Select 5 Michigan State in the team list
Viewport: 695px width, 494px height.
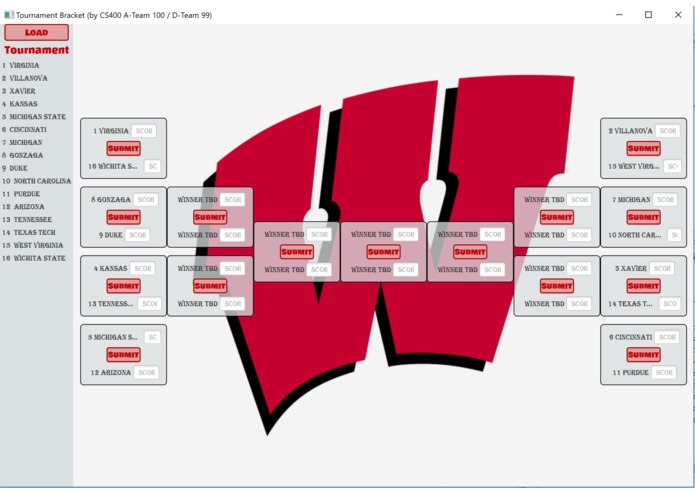pyautogui.click(x=34, y=117)
